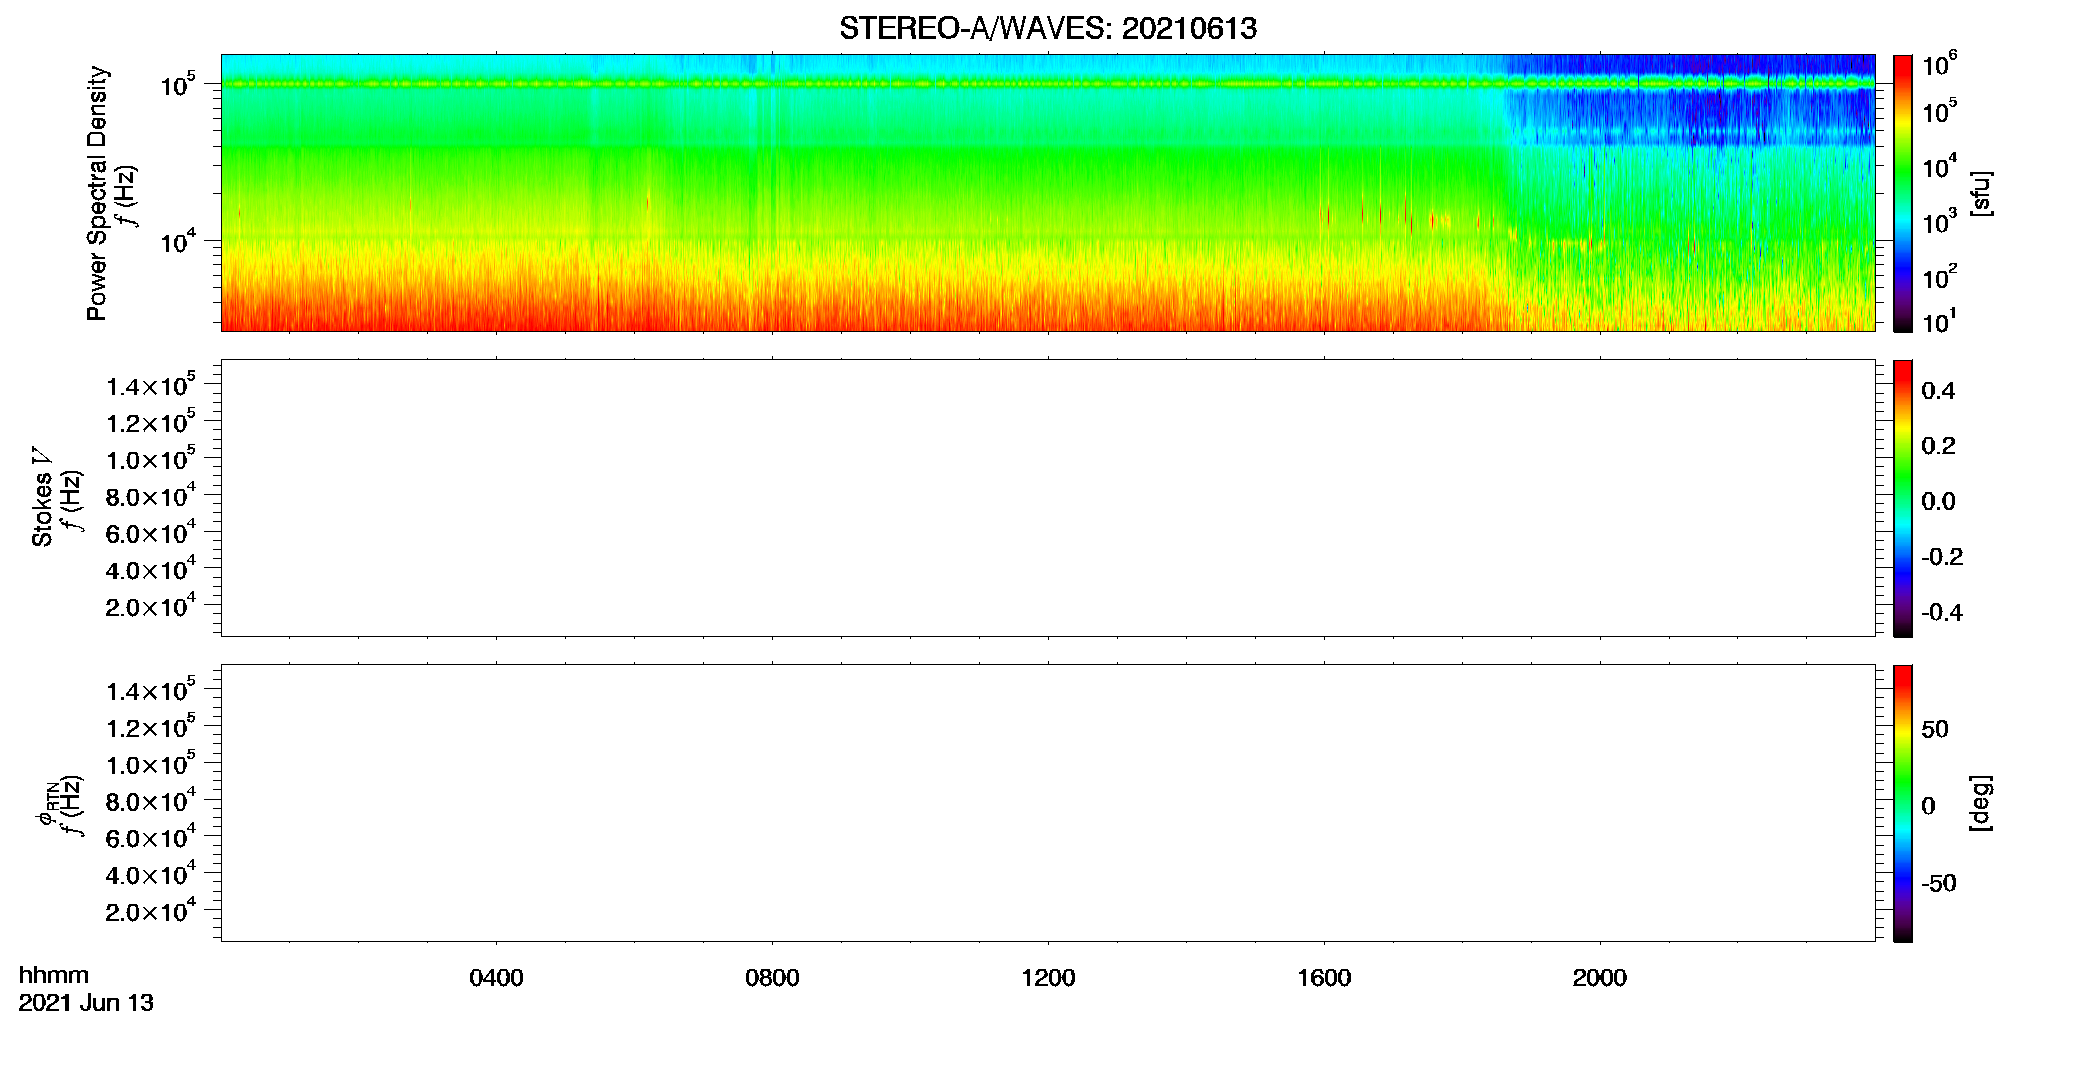The image size is (2096, 1080).
Task: Click the "2000" time axis label
Action: (x=1600, y=978)
